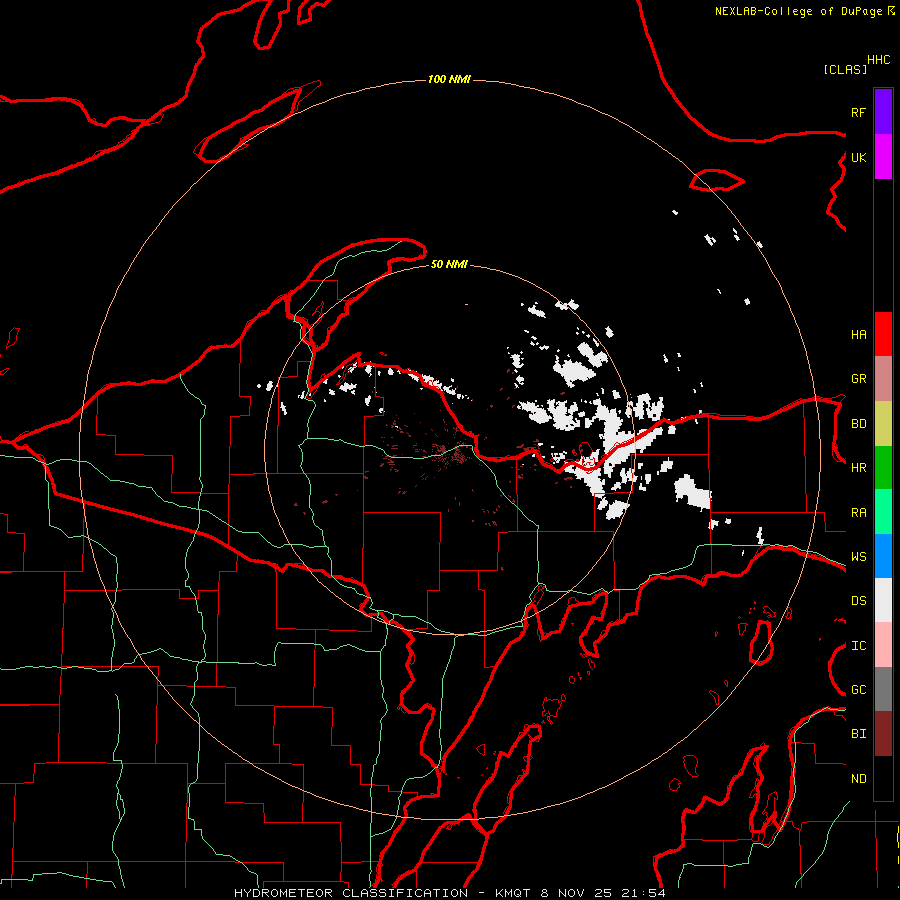Screen dimensions: 900x900
Task: Click the ND black legend swatch
Action: click(x=883, y=778)
